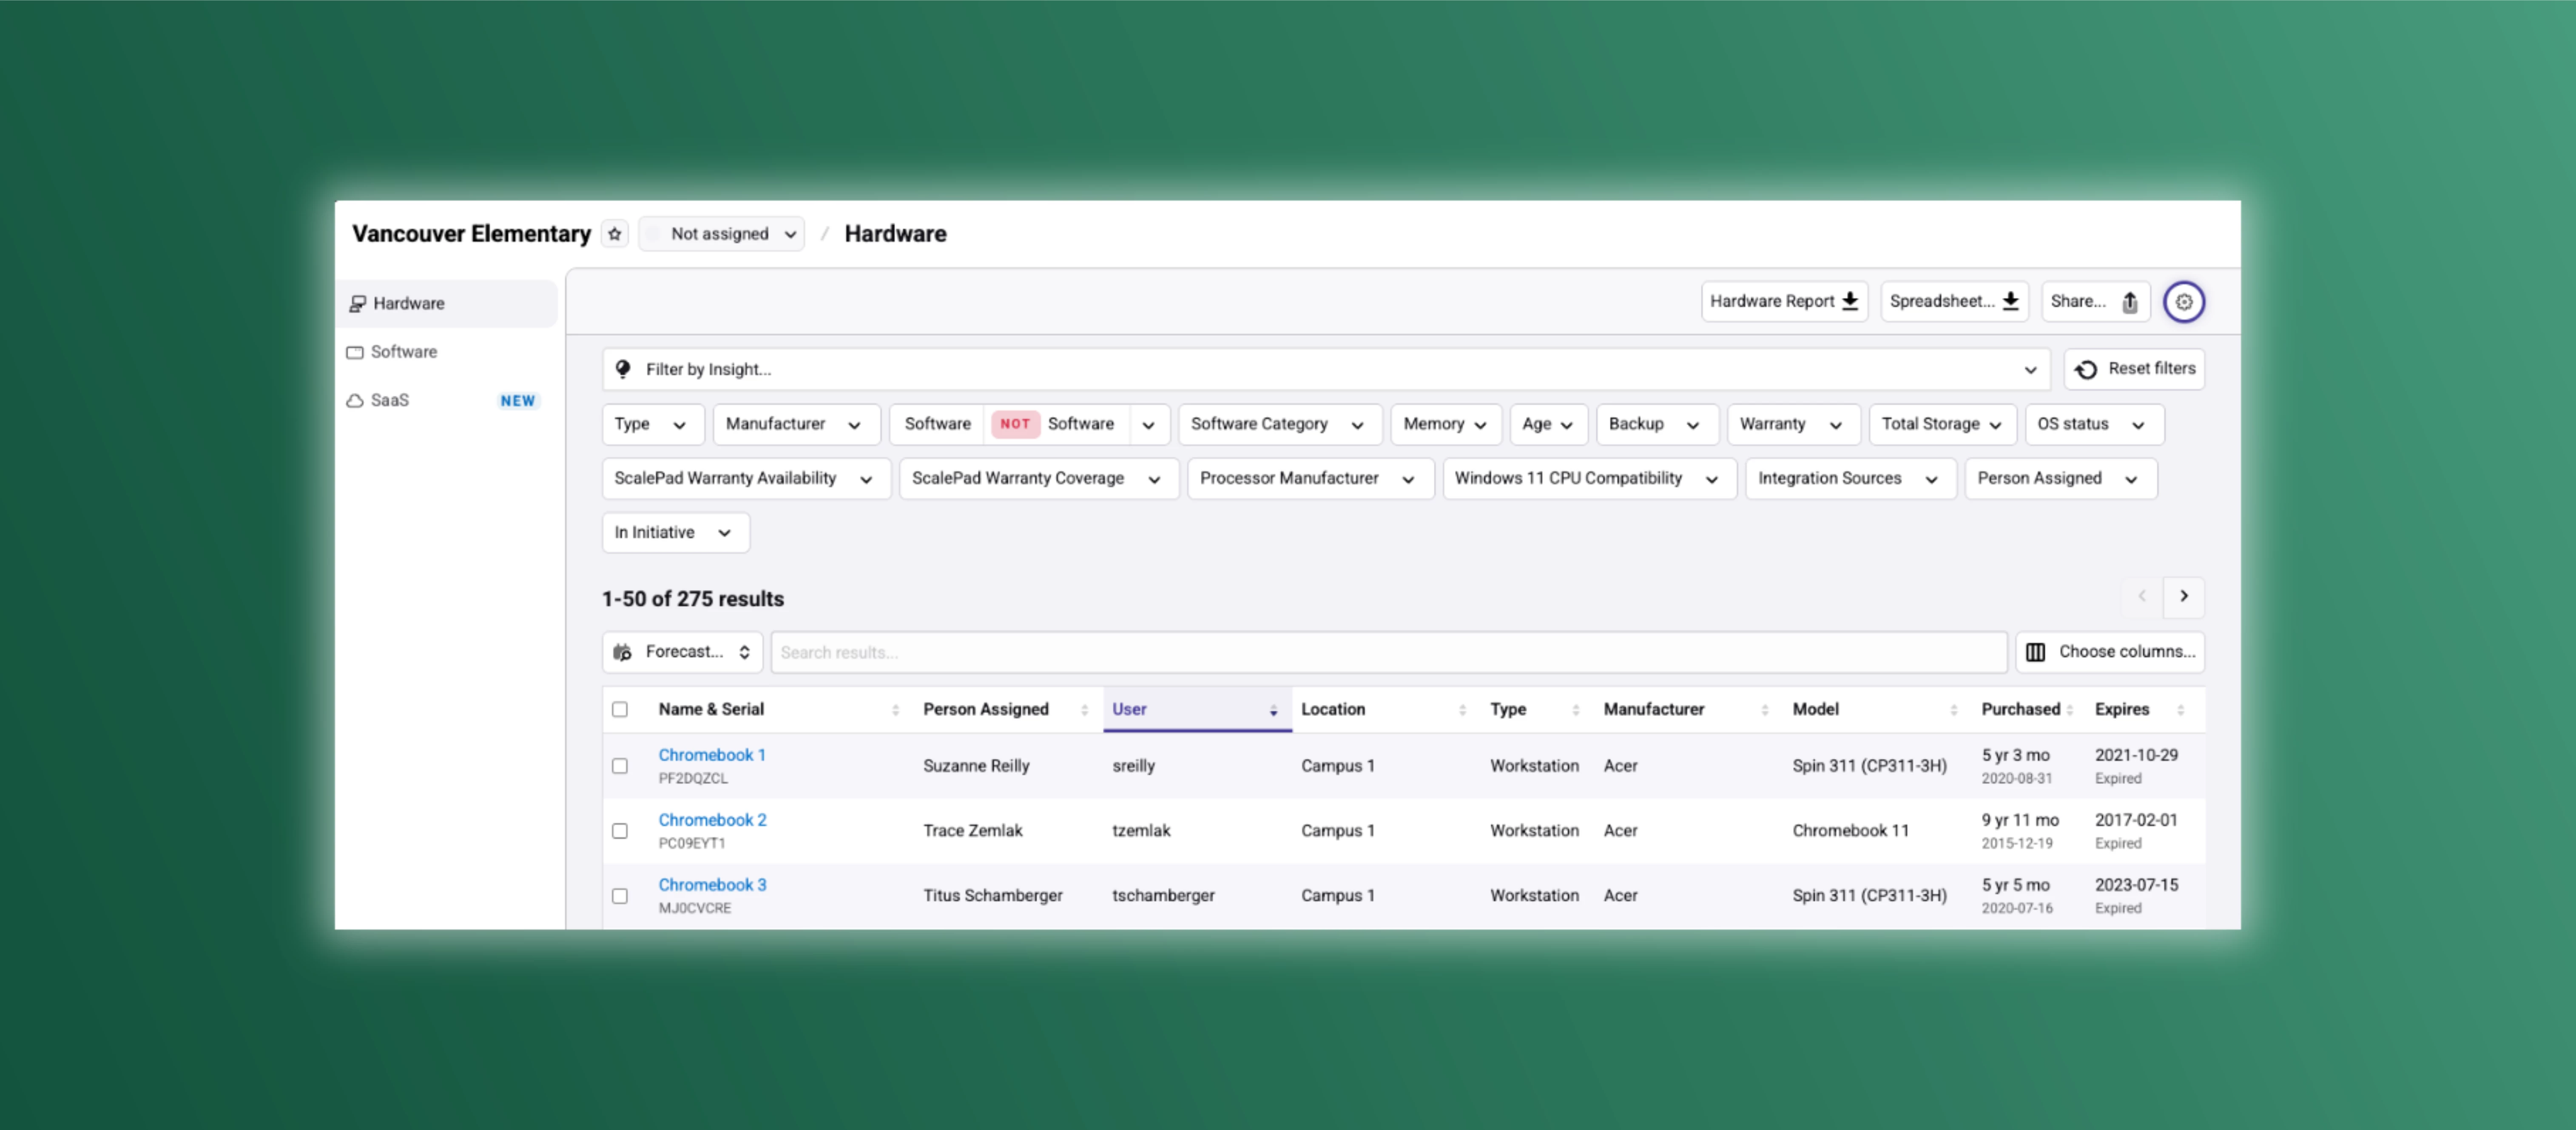This screenshot has height=1130, width=2576.
Task: Select the Chromebook 3 row checkbox
Action: (620, 896)
